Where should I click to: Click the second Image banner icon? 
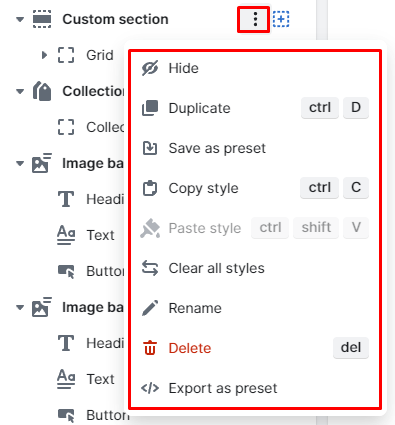click(42, 307)
